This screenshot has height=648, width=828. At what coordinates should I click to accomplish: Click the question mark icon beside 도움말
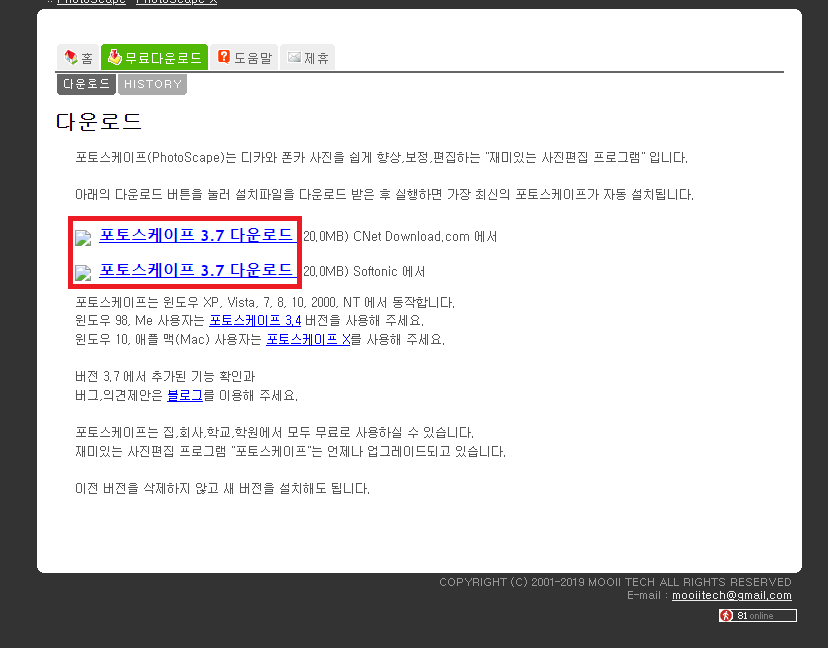tap(224, 56)
